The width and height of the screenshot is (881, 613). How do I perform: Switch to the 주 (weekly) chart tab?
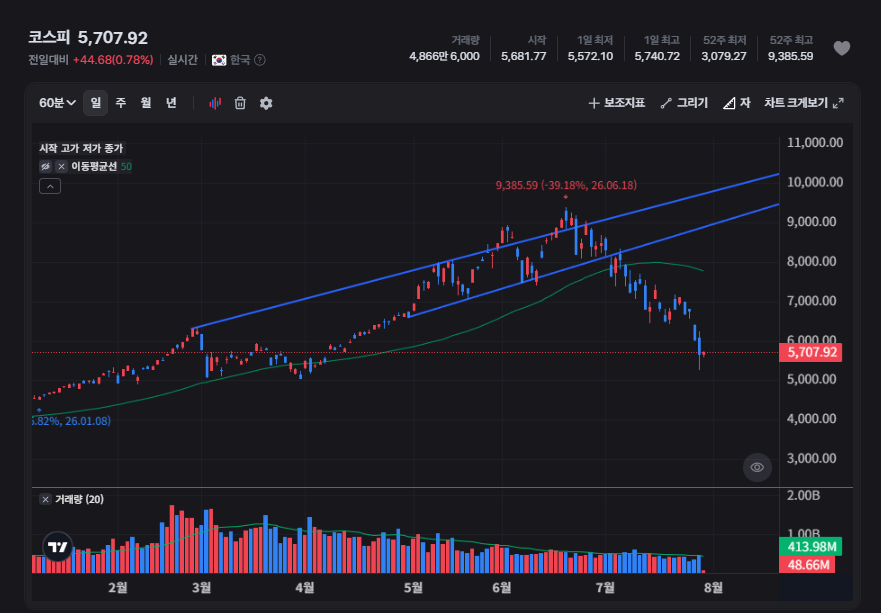[x=121, y=103]
